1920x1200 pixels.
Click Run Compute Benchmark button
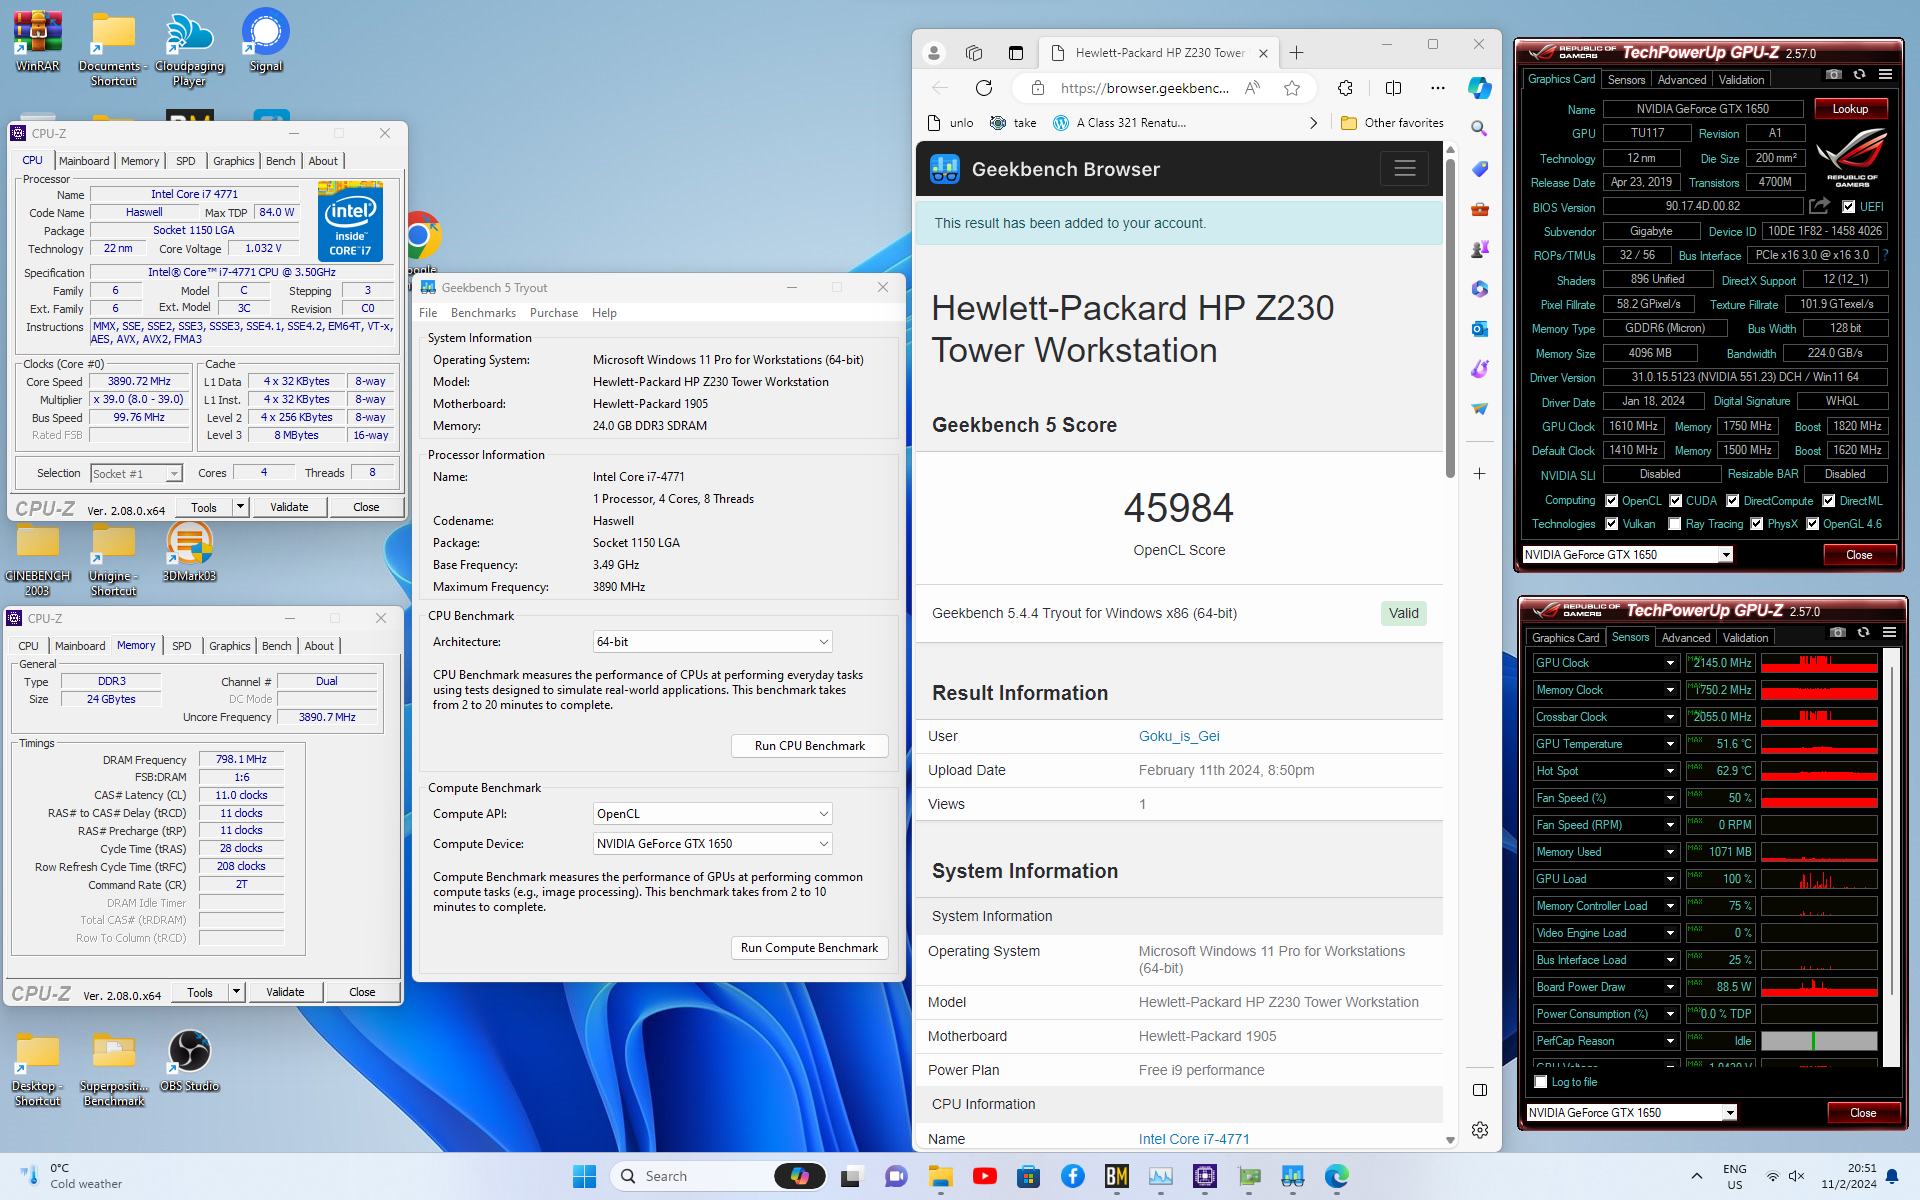click(810, 948)
